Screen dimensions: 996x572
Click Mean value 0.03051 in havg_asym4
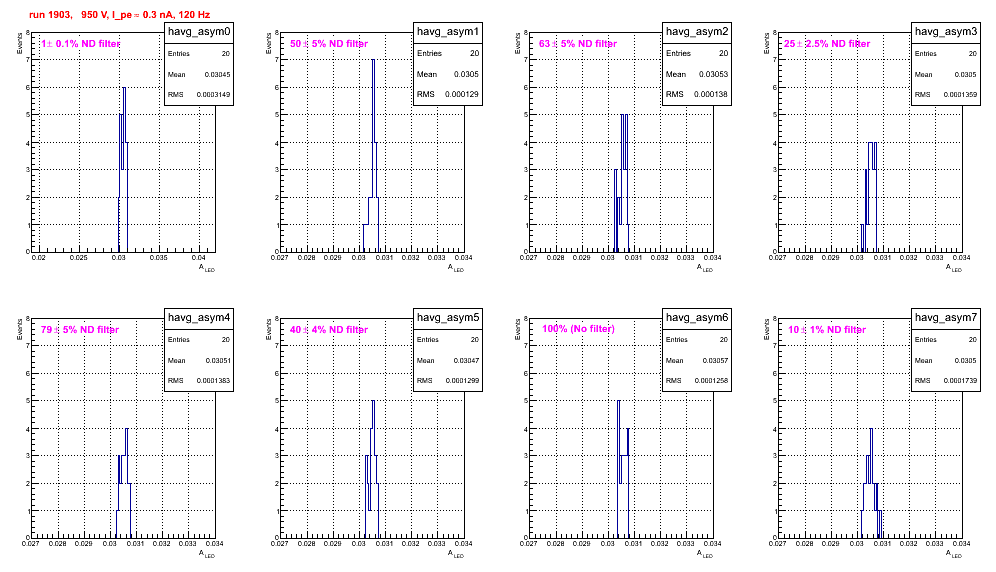point(217,360)
